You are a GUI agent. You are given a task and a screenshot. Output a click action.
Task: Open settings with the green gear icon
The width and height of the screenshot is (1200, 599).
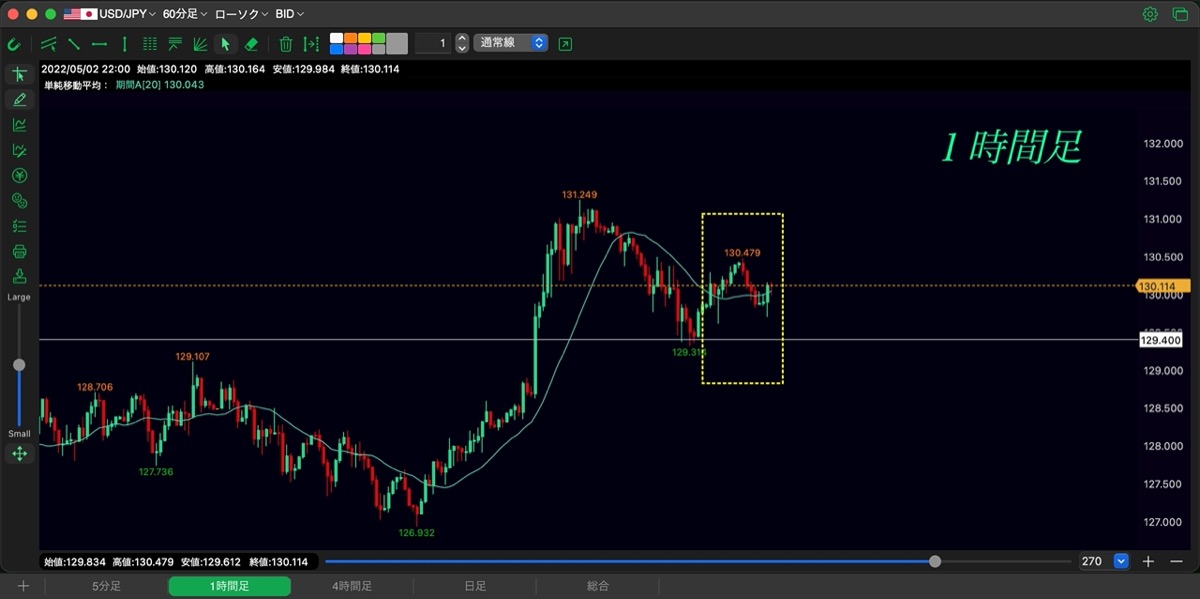point(1150,14)
